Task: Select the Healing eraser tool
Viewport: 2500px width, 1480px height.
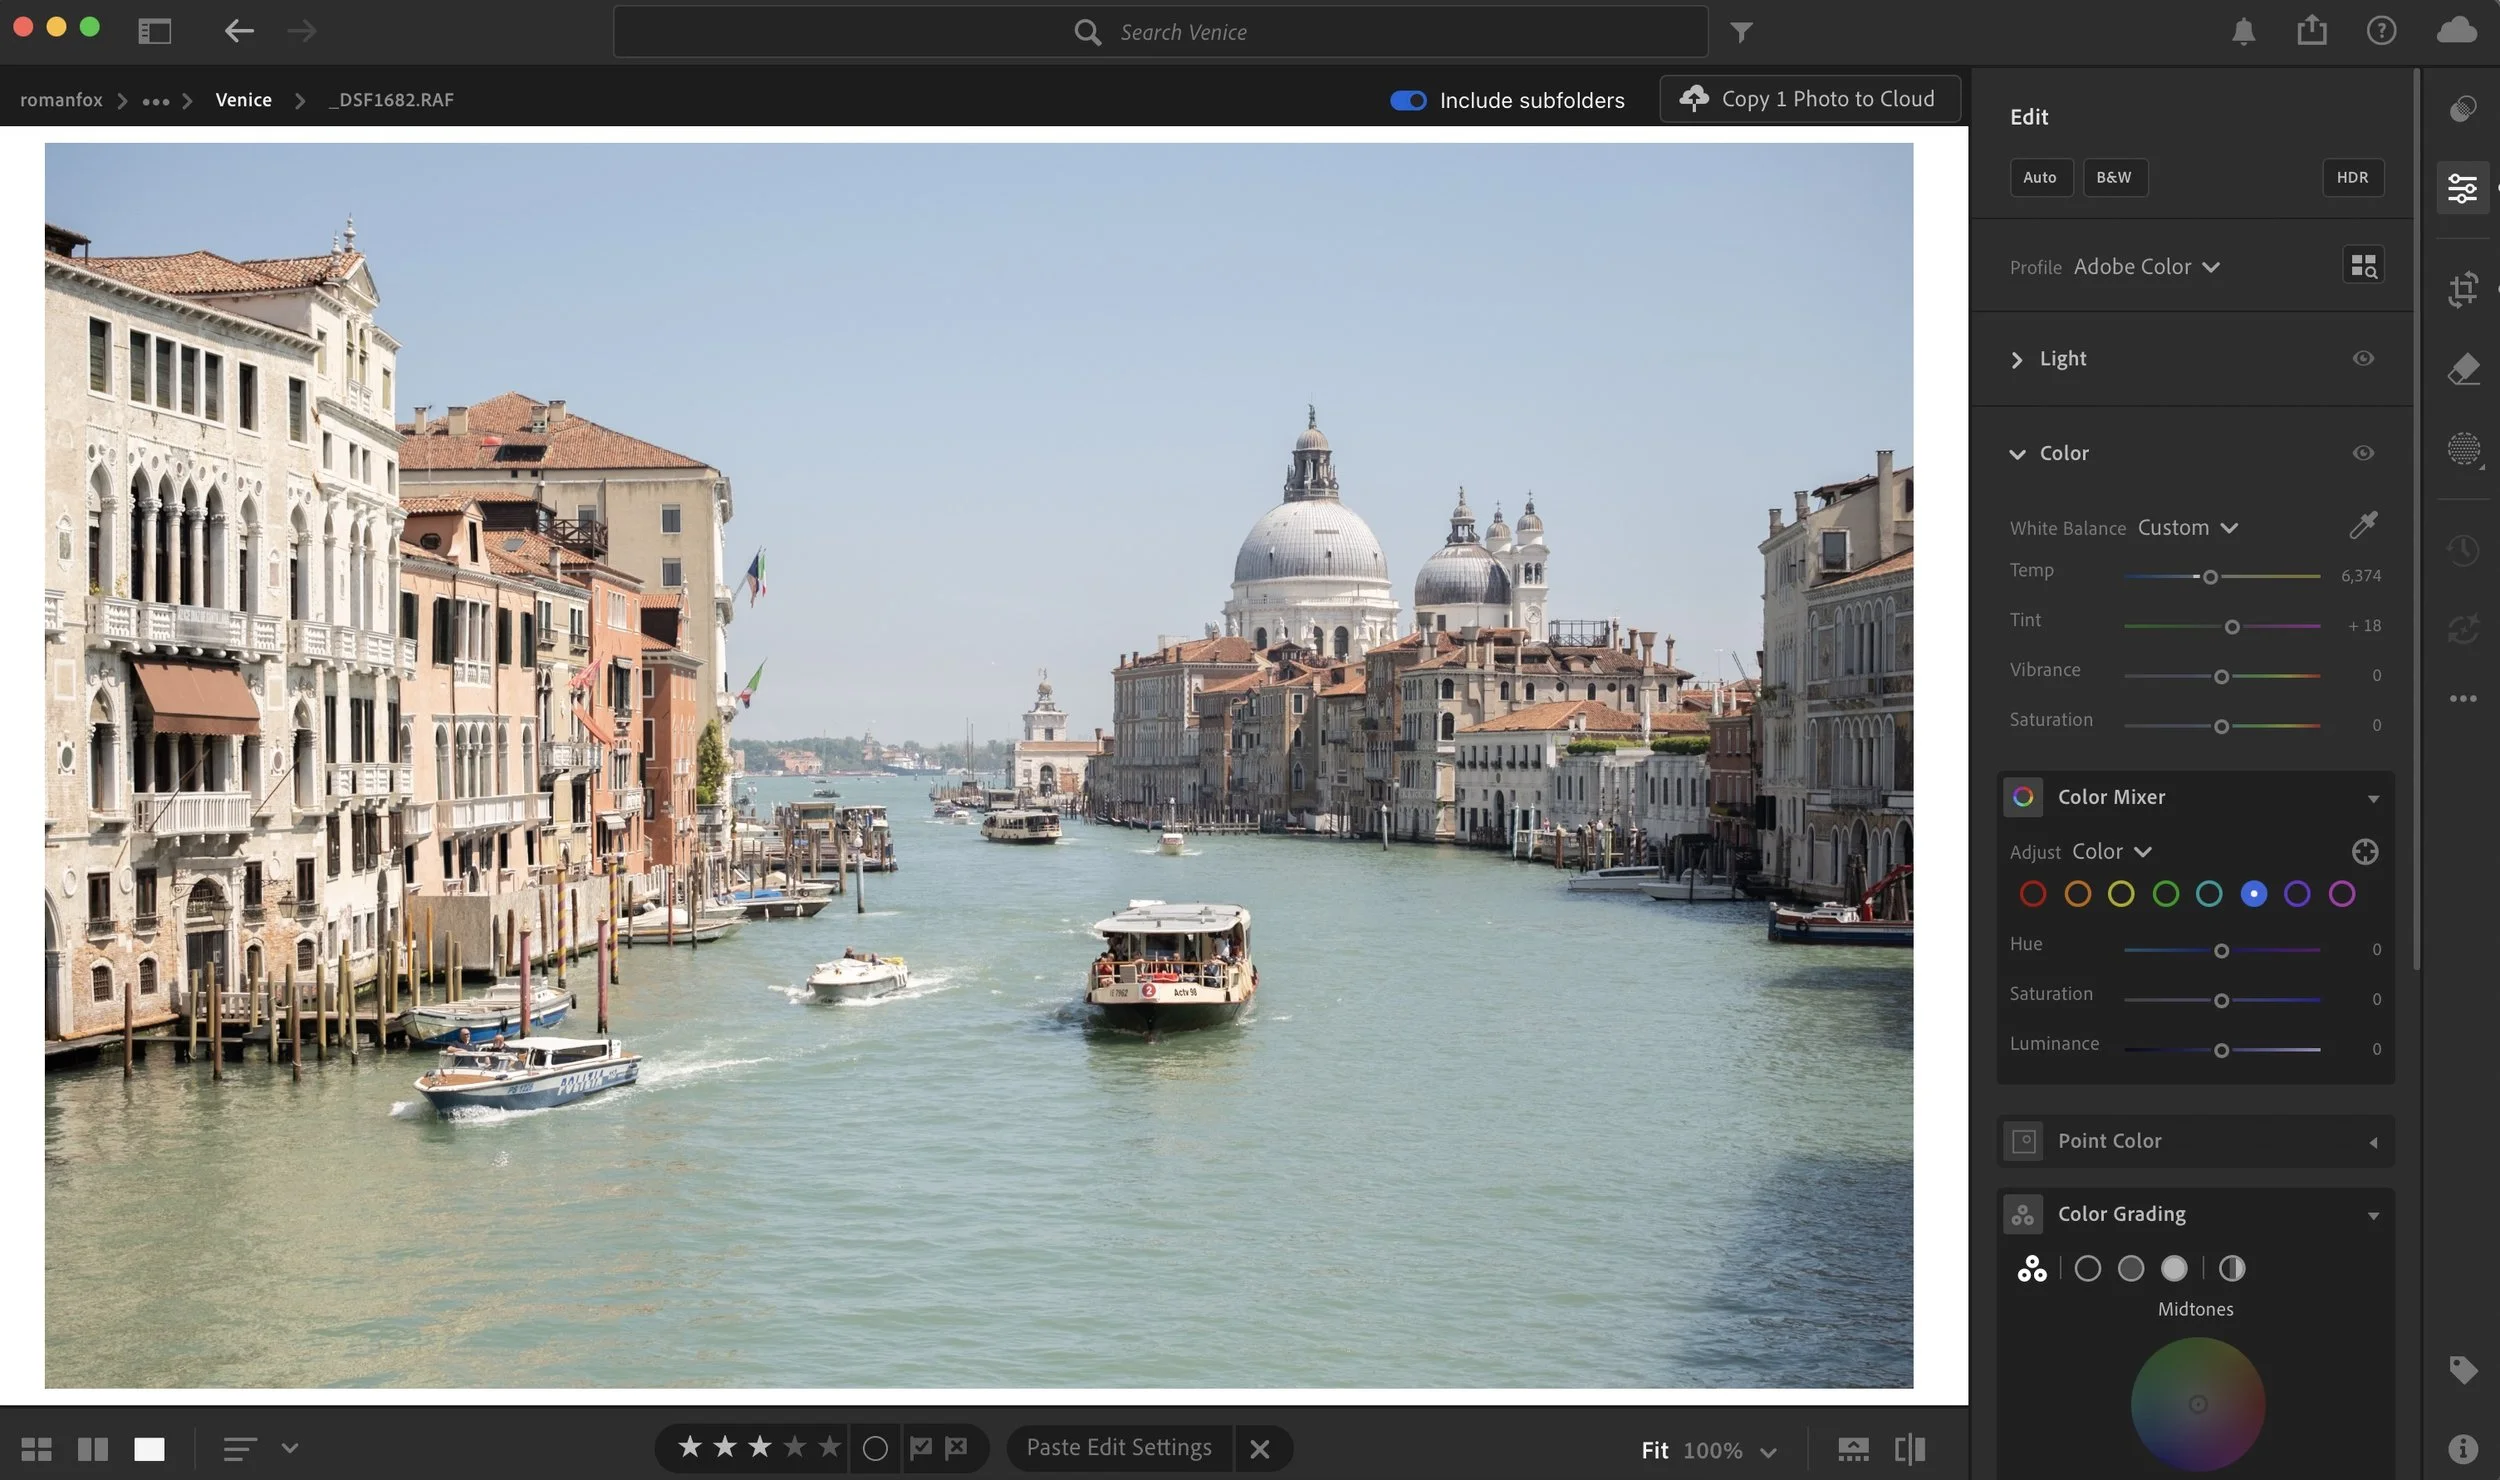Action: click(2462, 369)
